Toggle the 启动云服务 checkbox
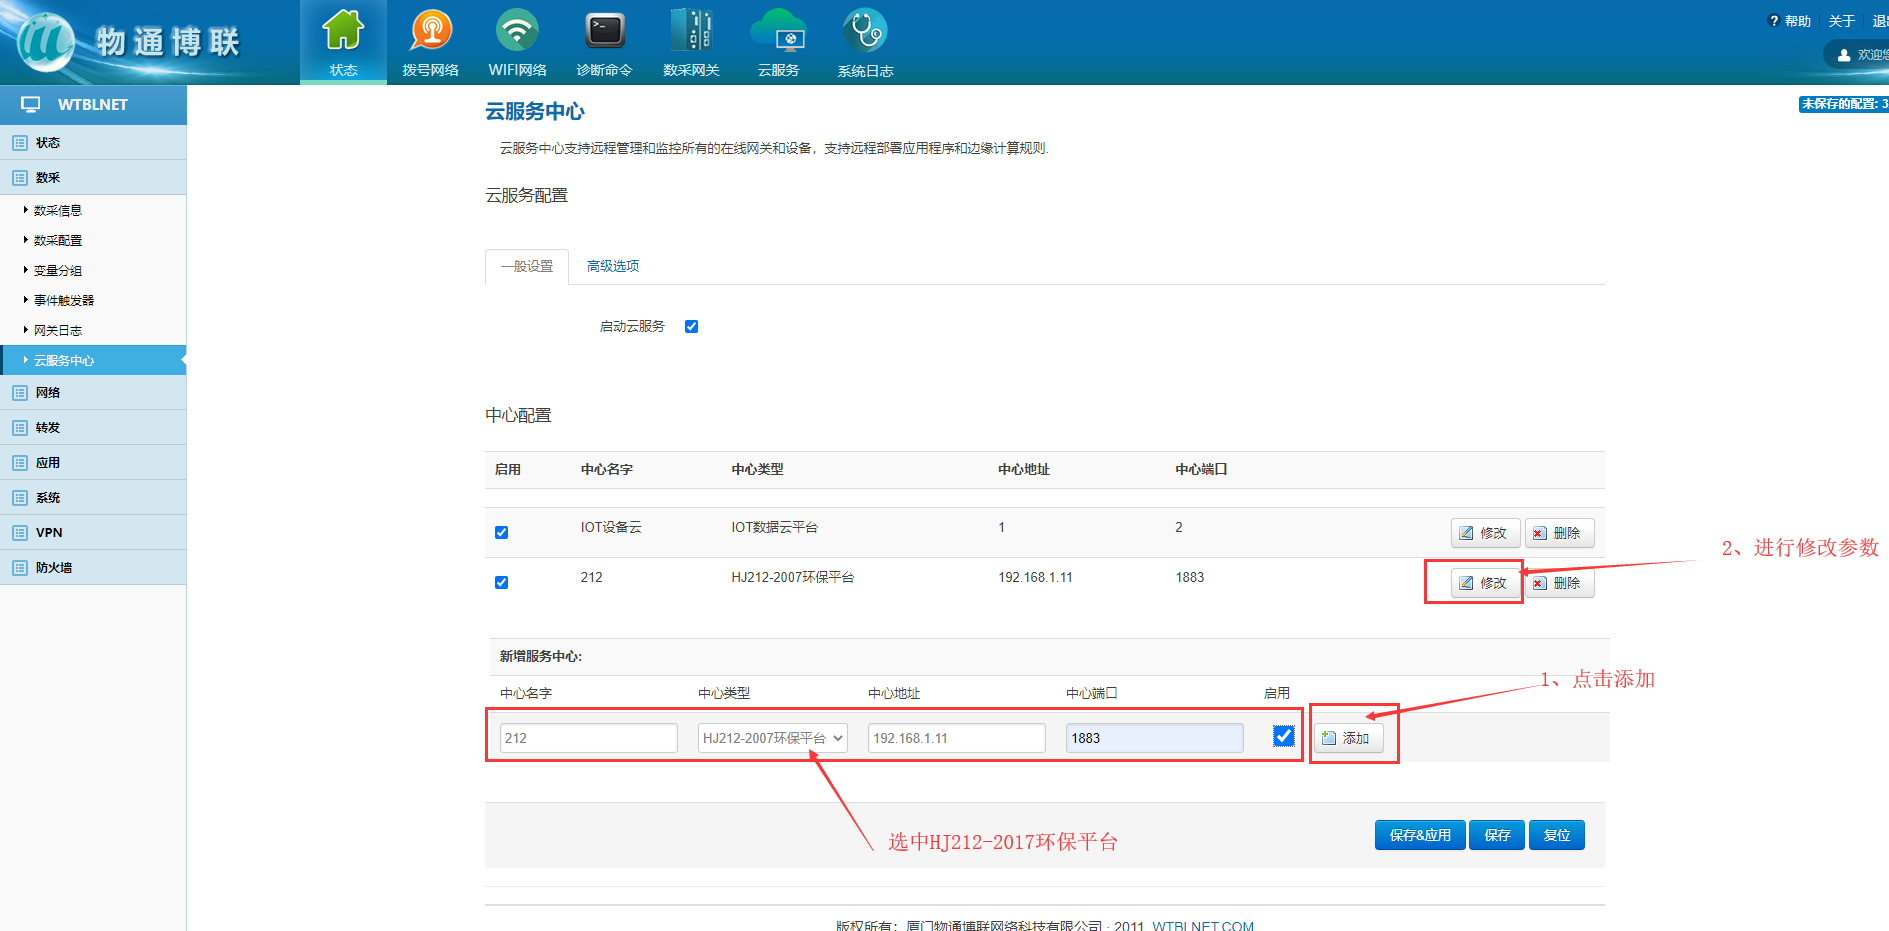This screenshot has height=931, width=1889. [691, 327]
